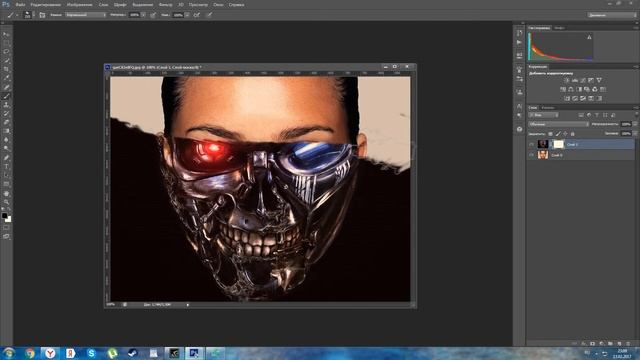Lock image pixels of the layer
This screenshot has height=360, width=640.
pos(558,134)
